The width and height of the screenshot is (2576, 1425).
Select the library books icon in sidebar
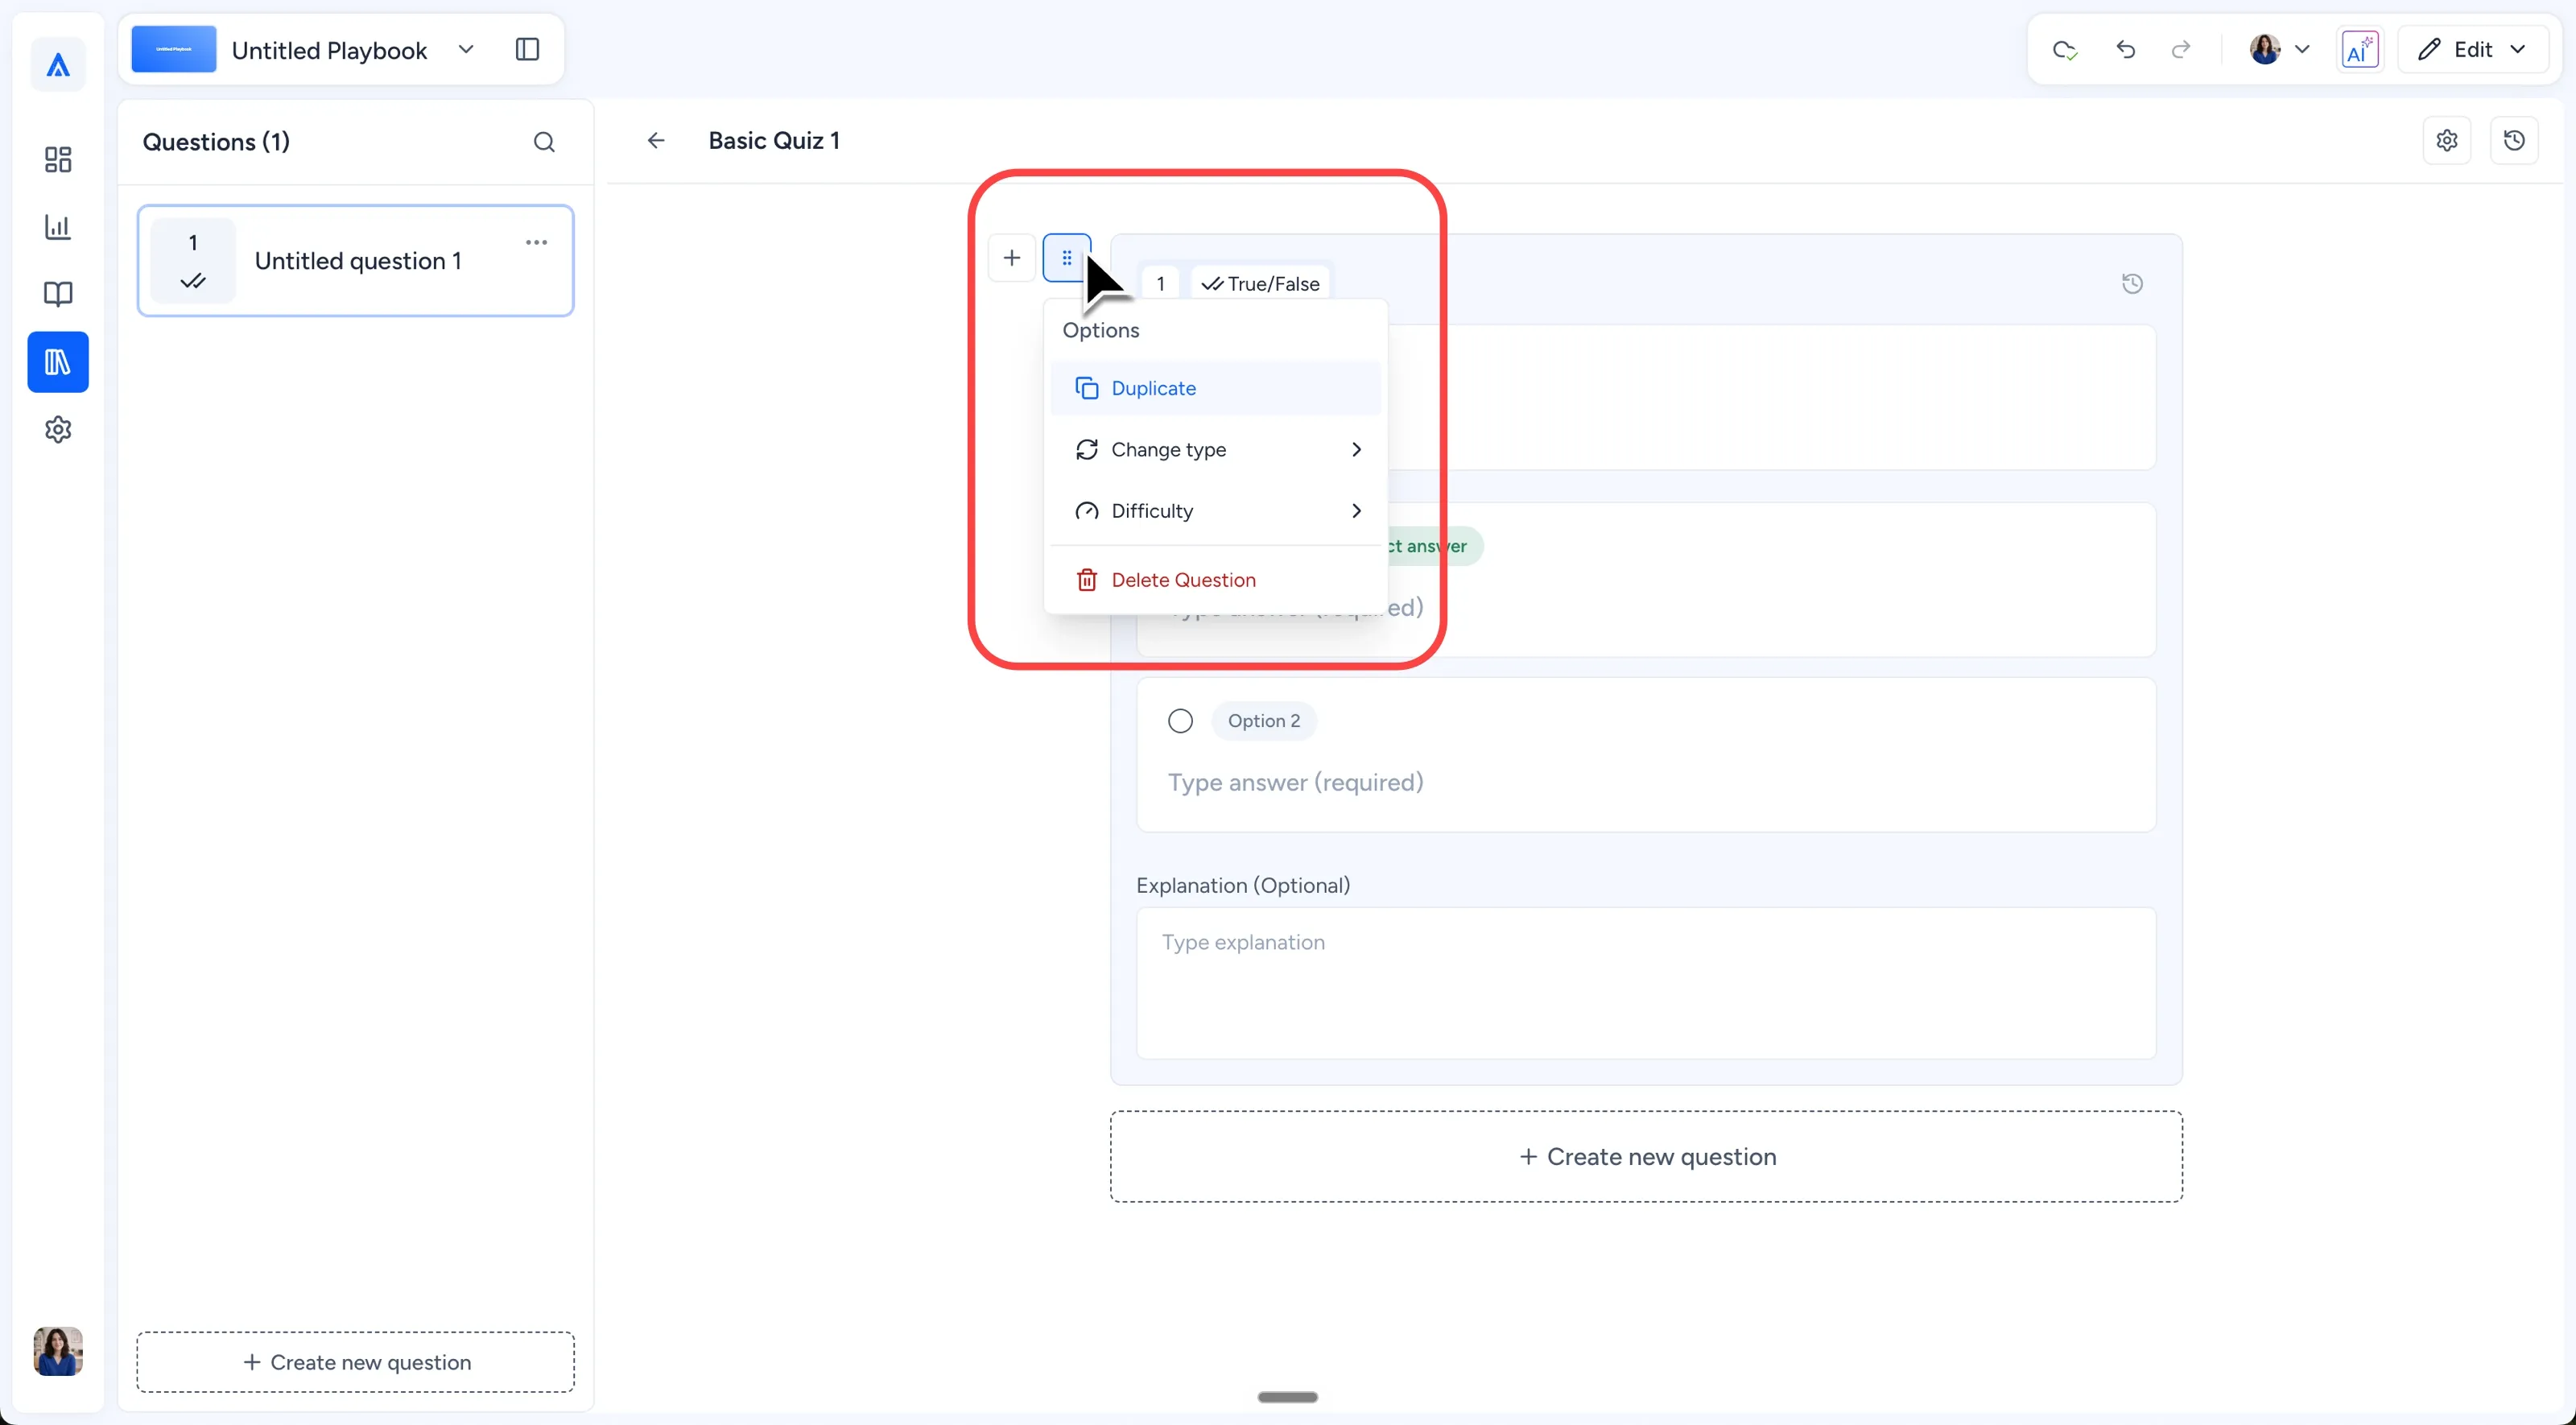click(58, 362)
